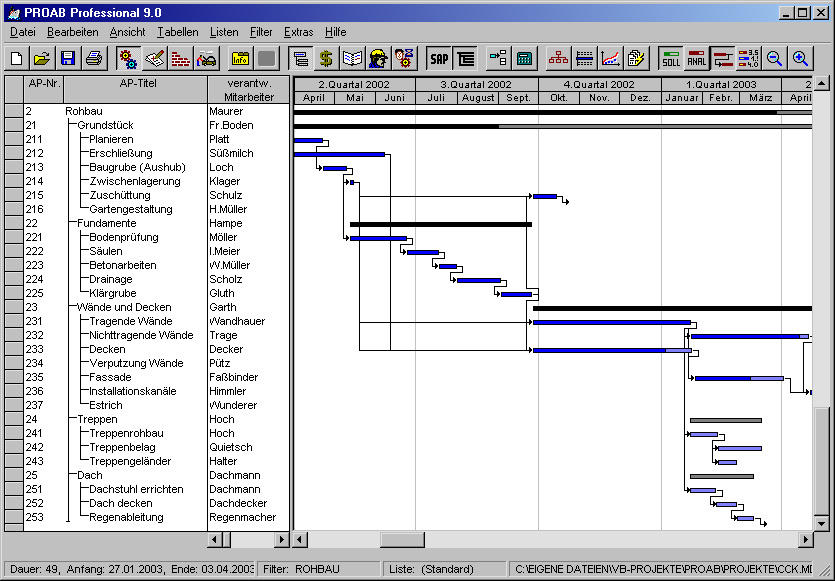Open the cost view dollar icon
Image resolution: width=835 pixels, height=581 pixels.
(326, 58)
